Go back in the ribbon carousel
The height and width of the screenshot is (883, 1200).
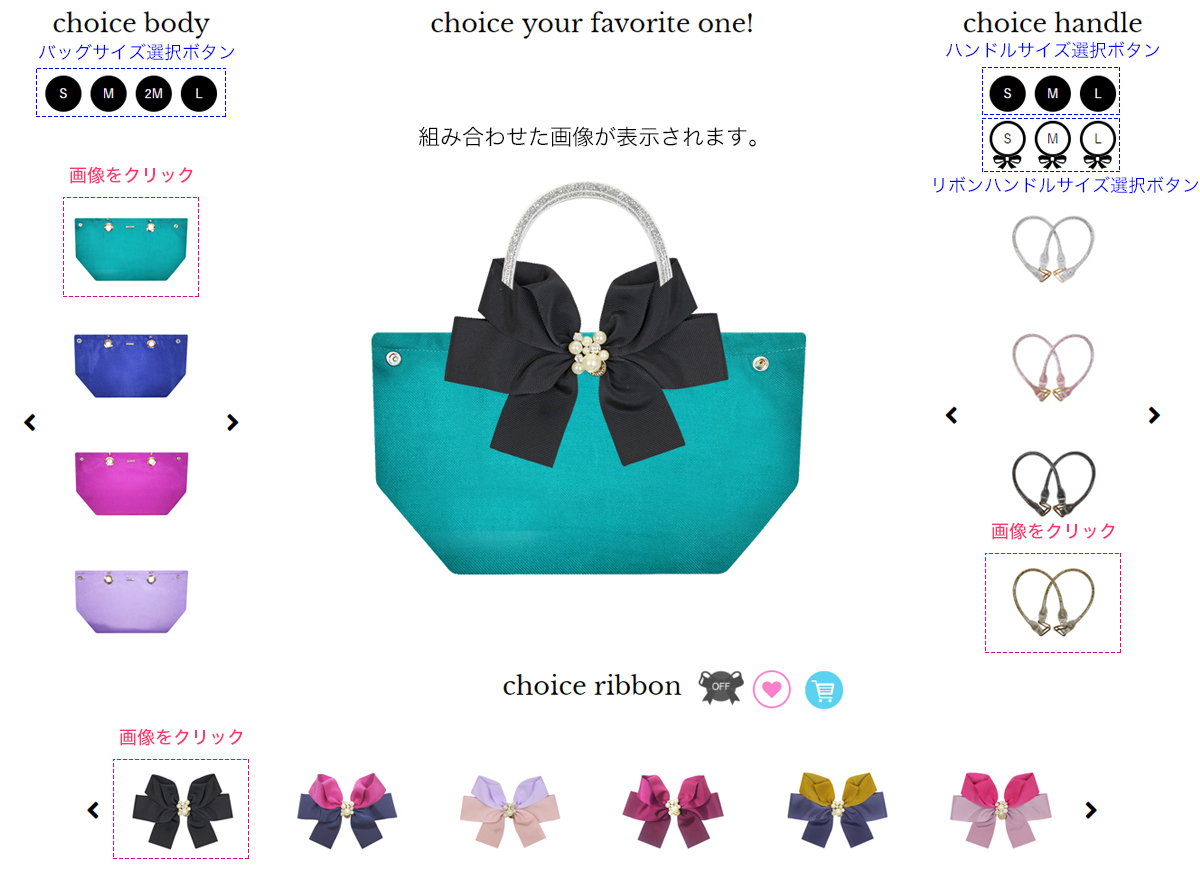click(x=93, y=810)
